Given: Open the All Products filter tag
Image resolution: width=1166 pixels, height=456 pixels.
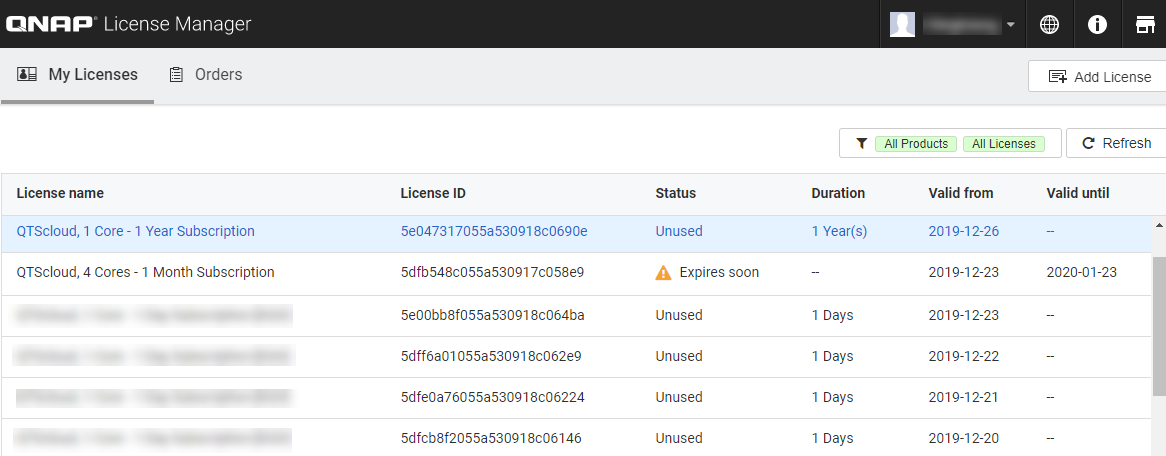Looking at the screenshot, I should click(x=916, y=144).
